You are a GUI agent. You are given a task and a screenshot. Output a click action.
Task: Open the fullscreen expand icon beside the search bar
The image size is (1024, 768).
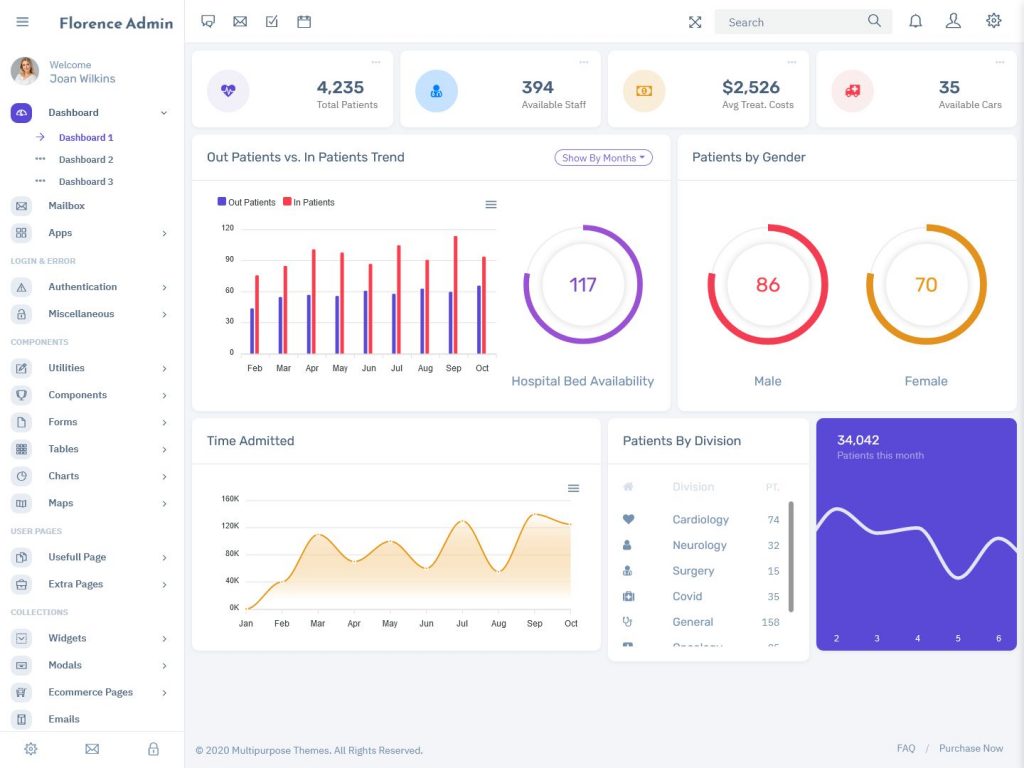[695, 20]
